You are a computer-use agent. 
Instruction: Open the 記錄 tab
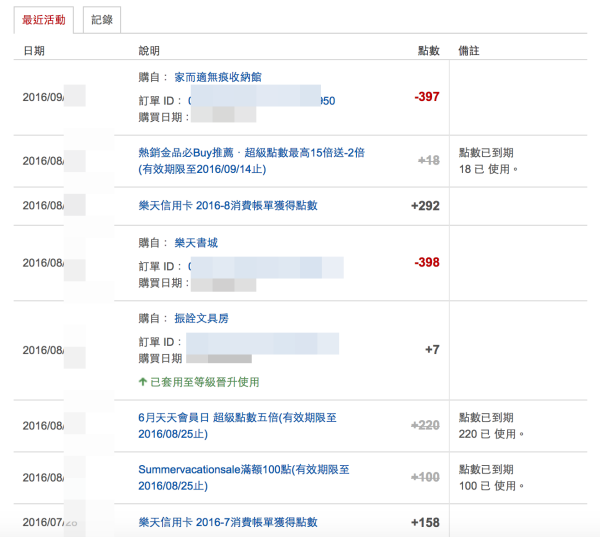102,19
